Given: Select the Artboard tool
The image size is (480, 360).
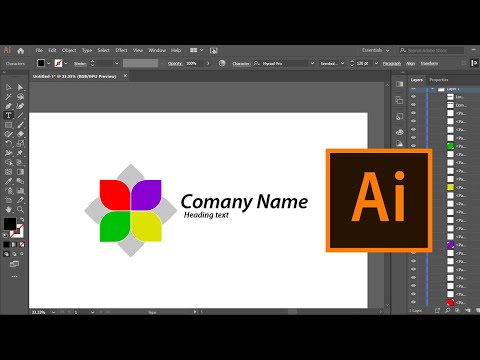Looking at the screenshot, I should 9,200.
